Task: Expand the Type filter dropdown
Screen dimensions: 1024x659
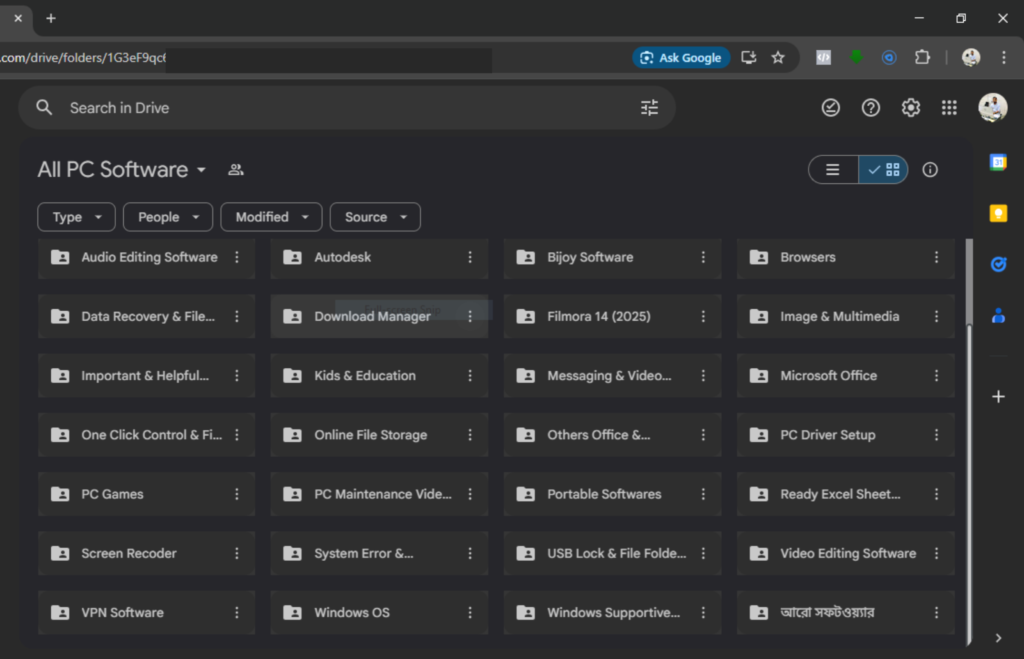Action: coord(76,217)
